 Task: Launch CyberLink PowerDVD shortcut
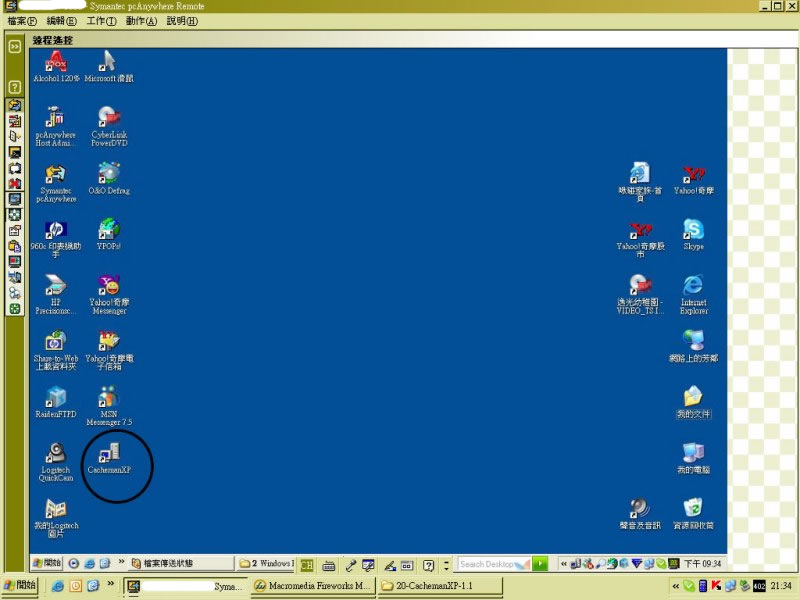point(109,126)
